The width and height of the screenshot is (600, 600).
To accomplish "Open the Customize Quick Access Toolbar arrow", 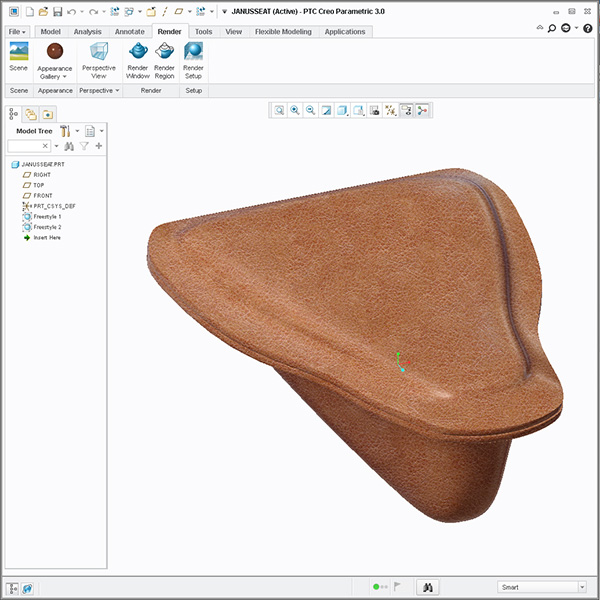I will coord(225,11).
